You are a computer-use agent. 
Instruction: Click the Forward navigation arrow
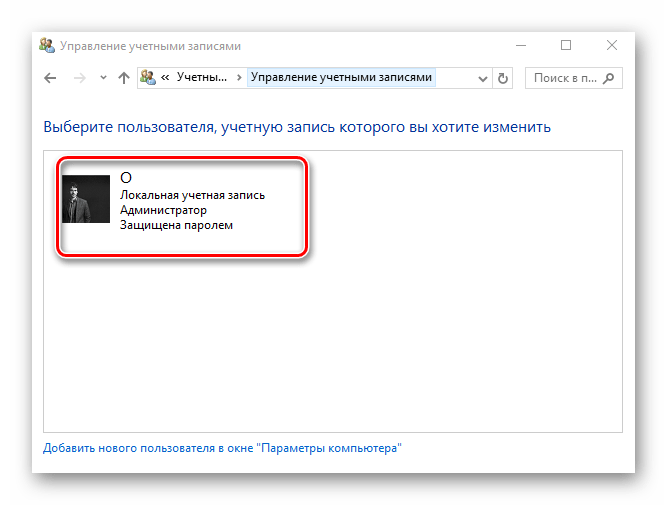79,78
